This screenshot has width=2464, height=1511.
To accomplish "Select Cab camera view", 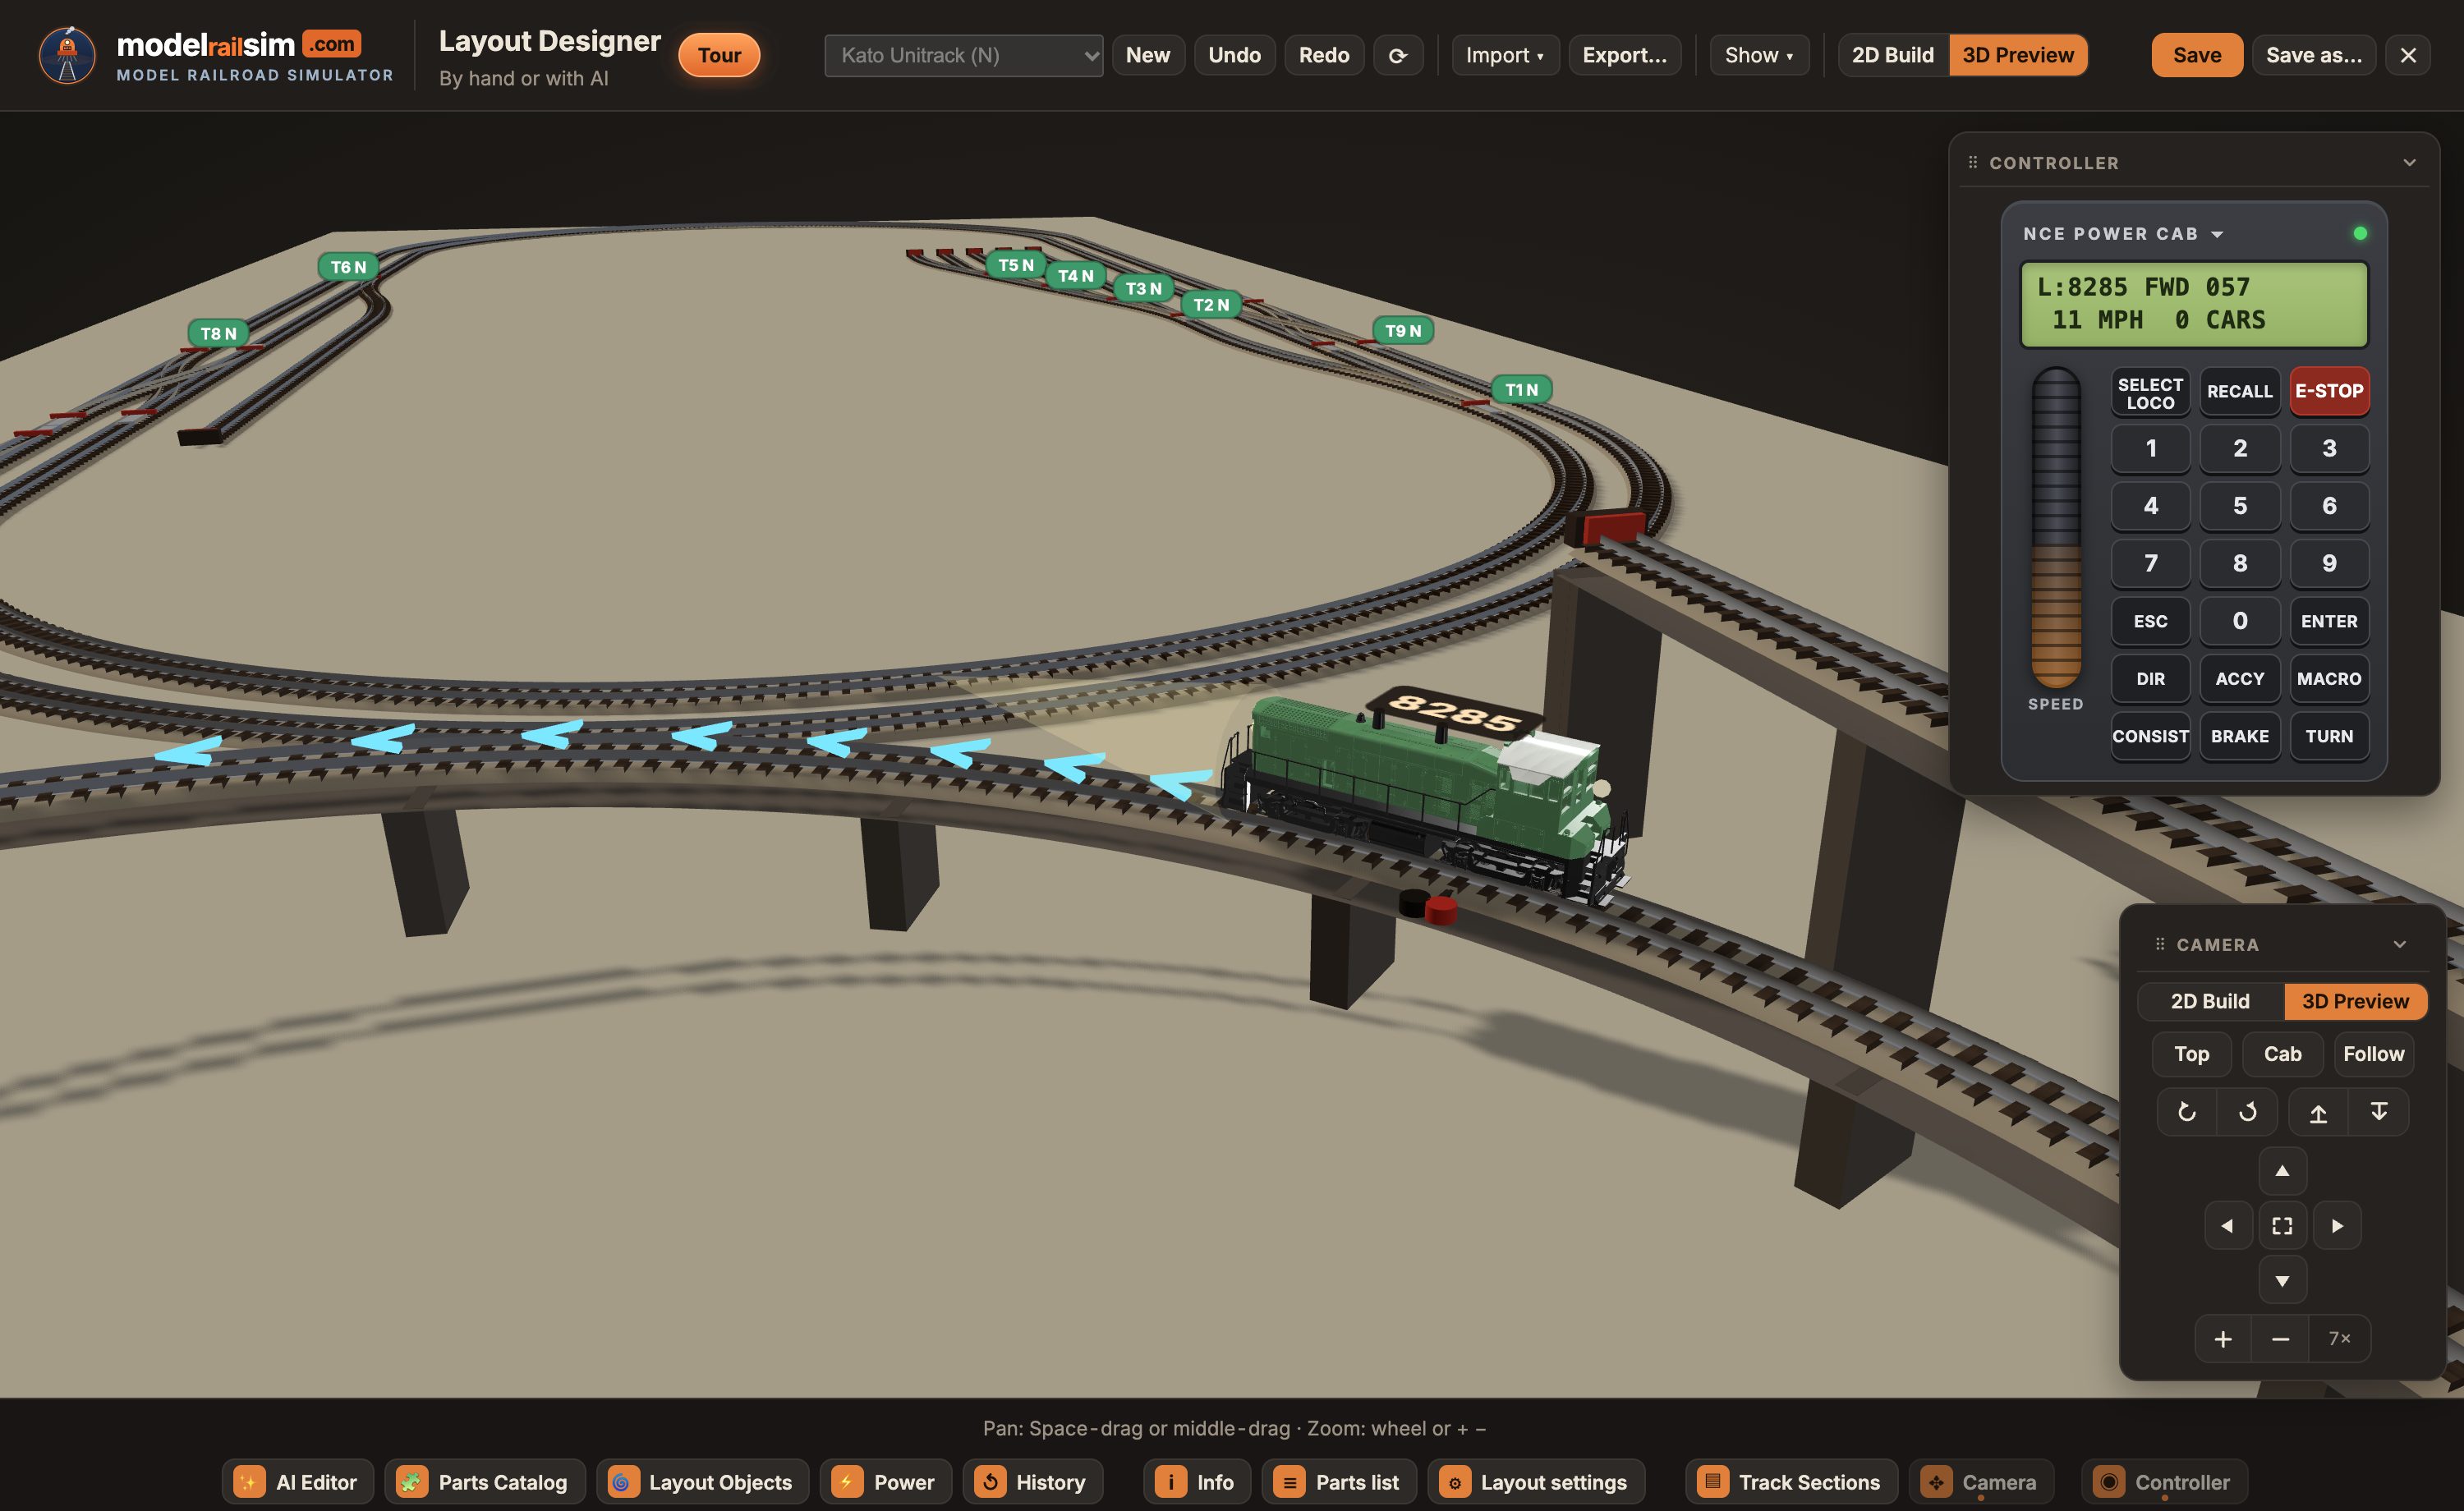I will click(x=2282, y=1054).
